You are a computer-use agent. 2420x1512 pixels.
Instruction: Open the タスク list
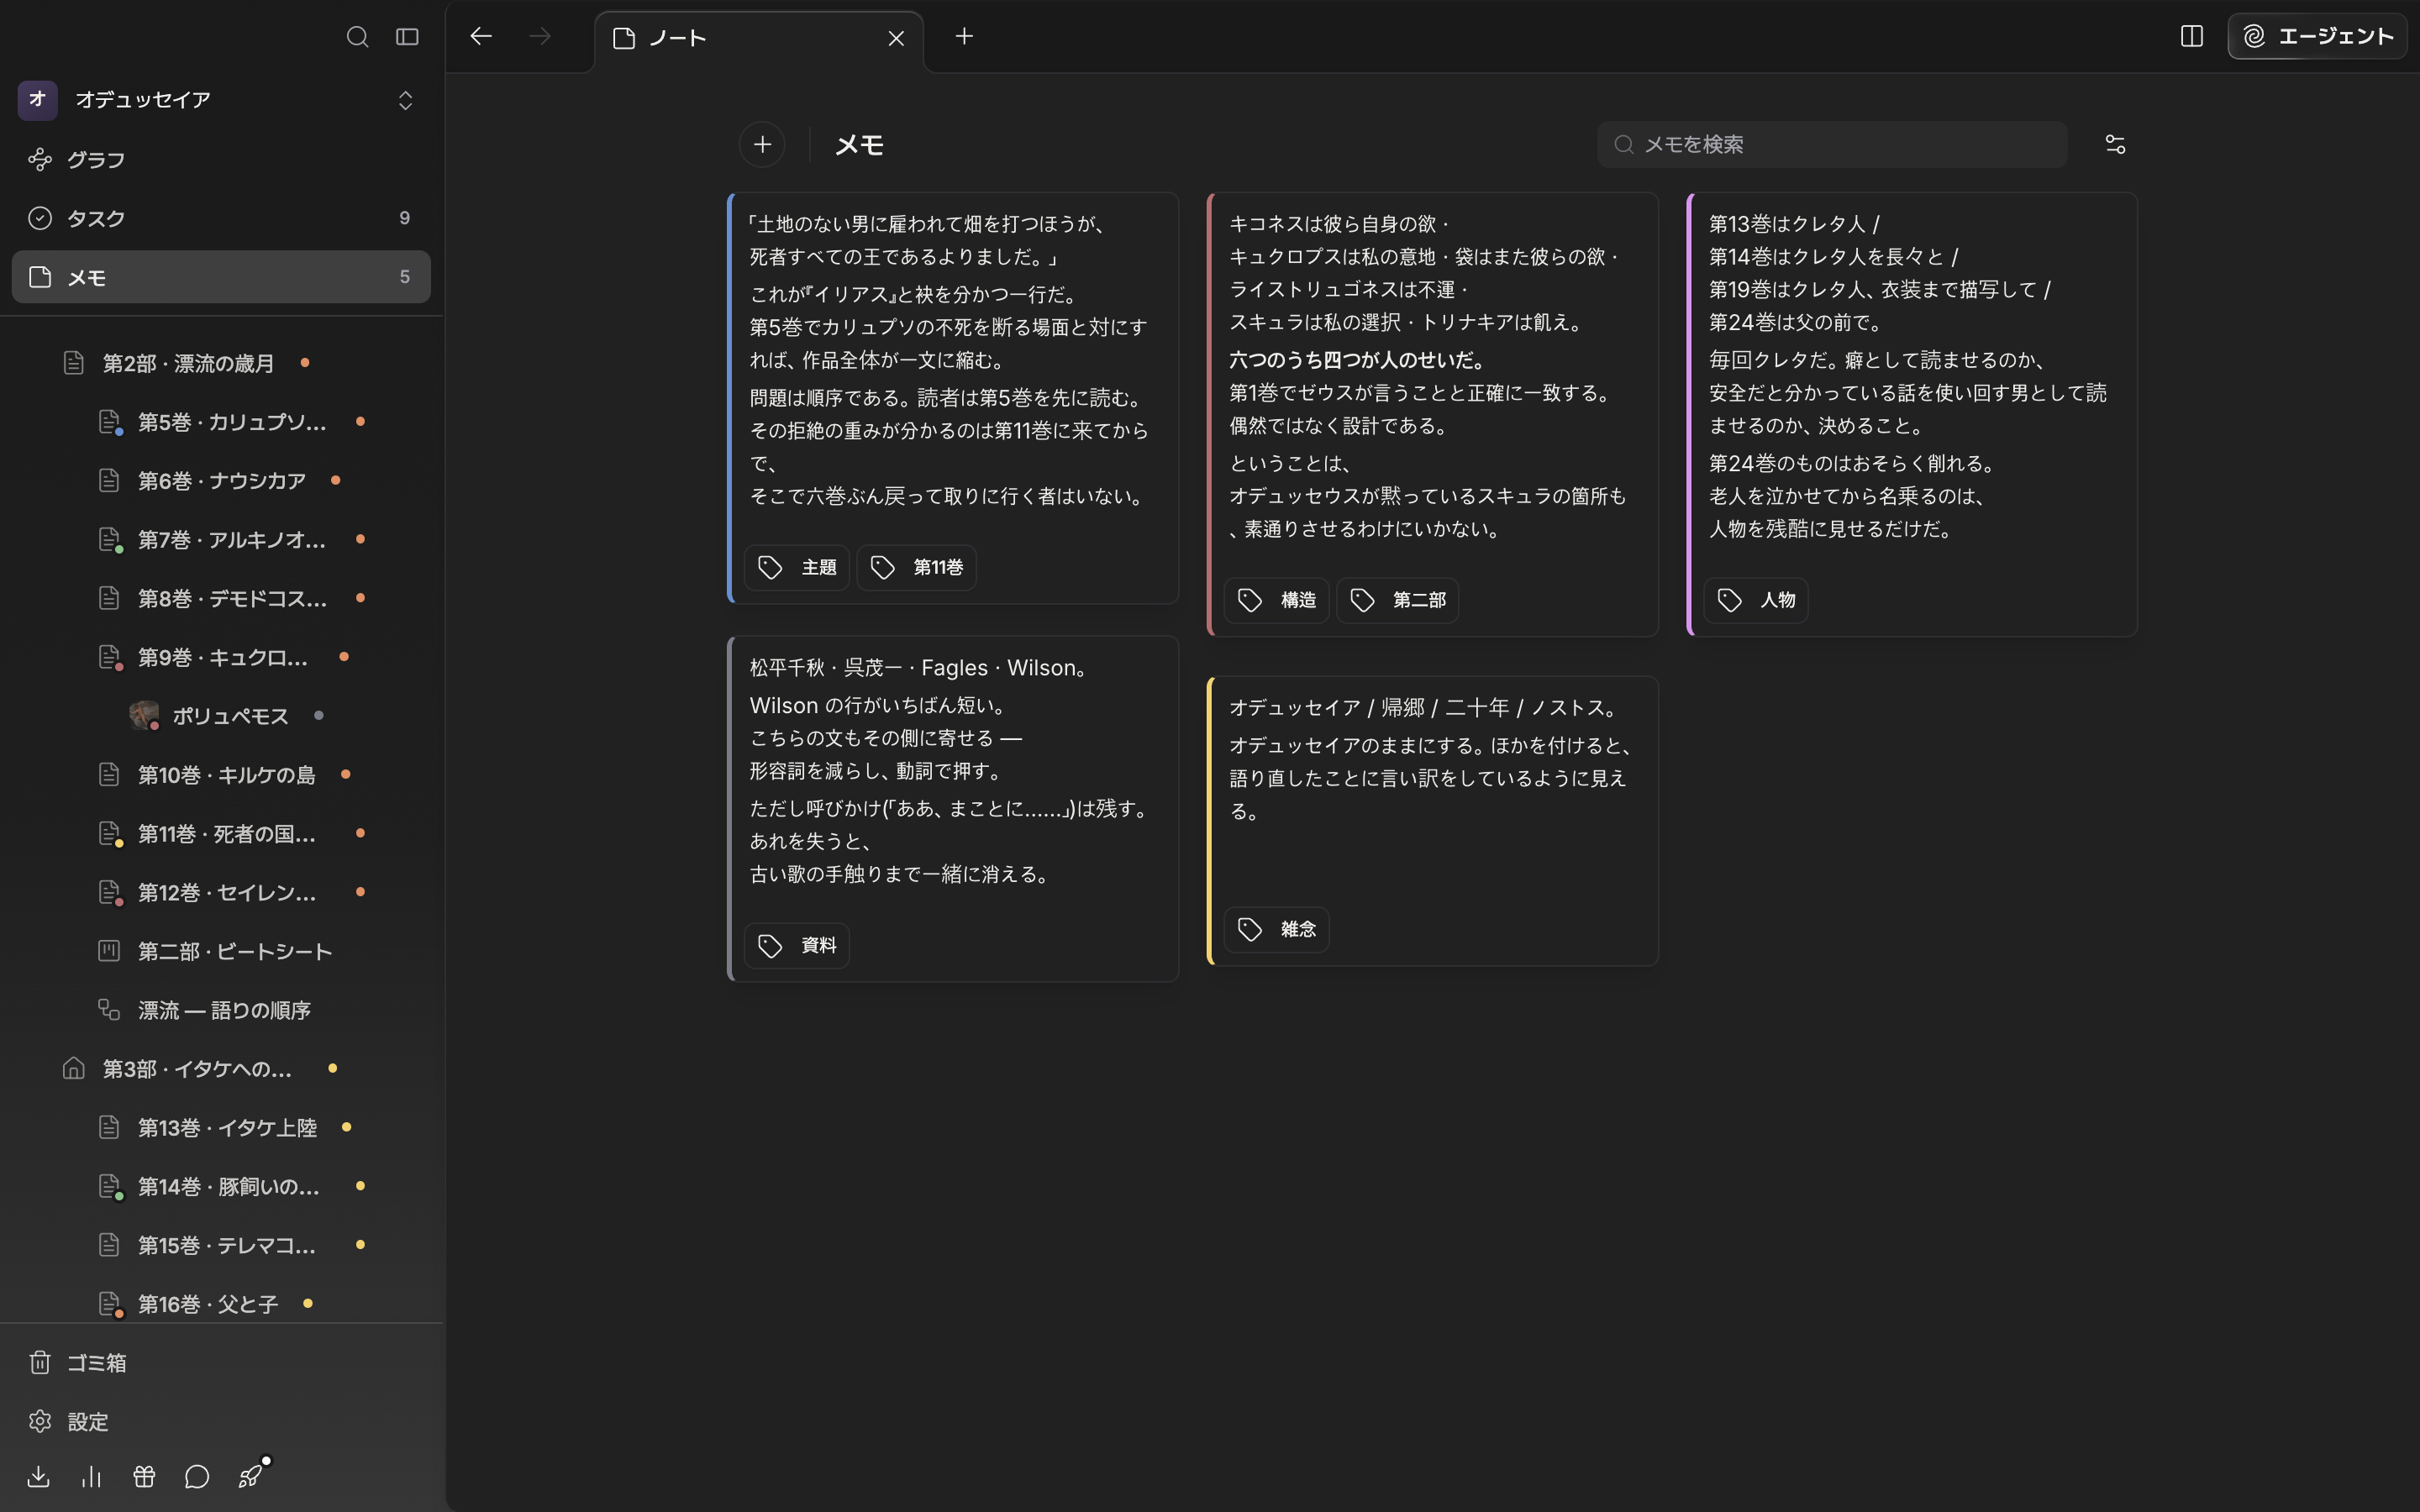coord(221,218)
